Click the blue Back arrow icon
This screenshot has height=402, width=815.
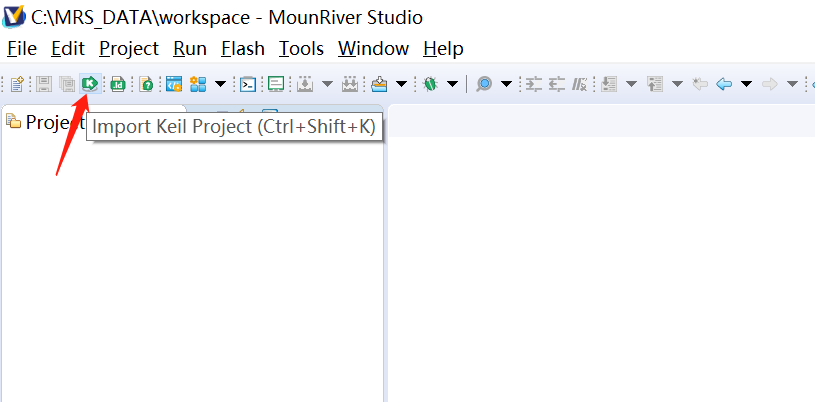(724, 83)
